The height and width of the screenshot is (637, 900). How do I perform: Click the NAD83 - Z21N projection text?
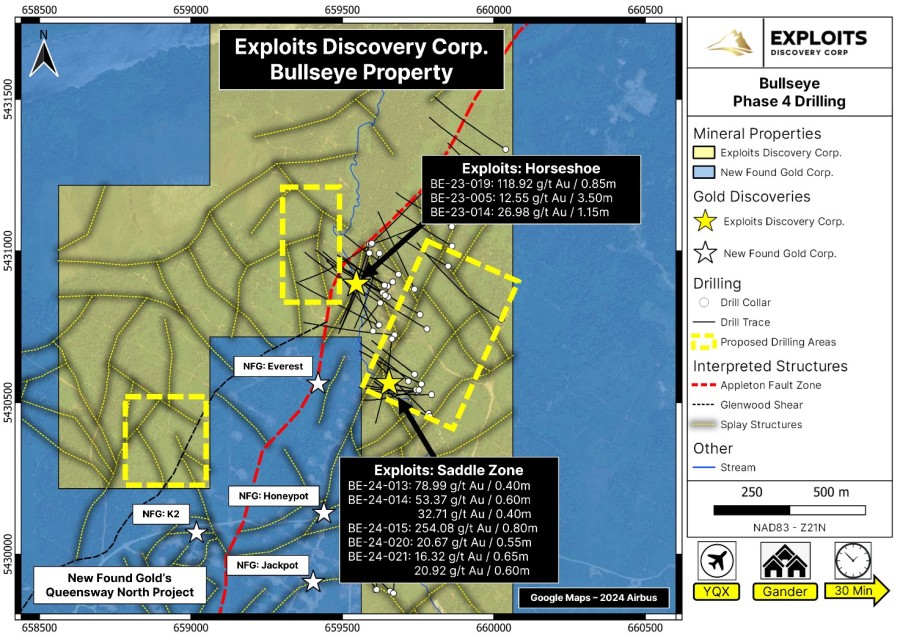(x=789, y=527)
